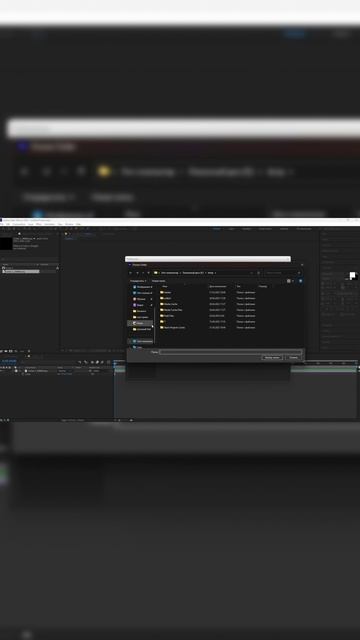
Task: Click 'Этот компьютер' breadcrumb in address bar
Action: pos(170,273)
